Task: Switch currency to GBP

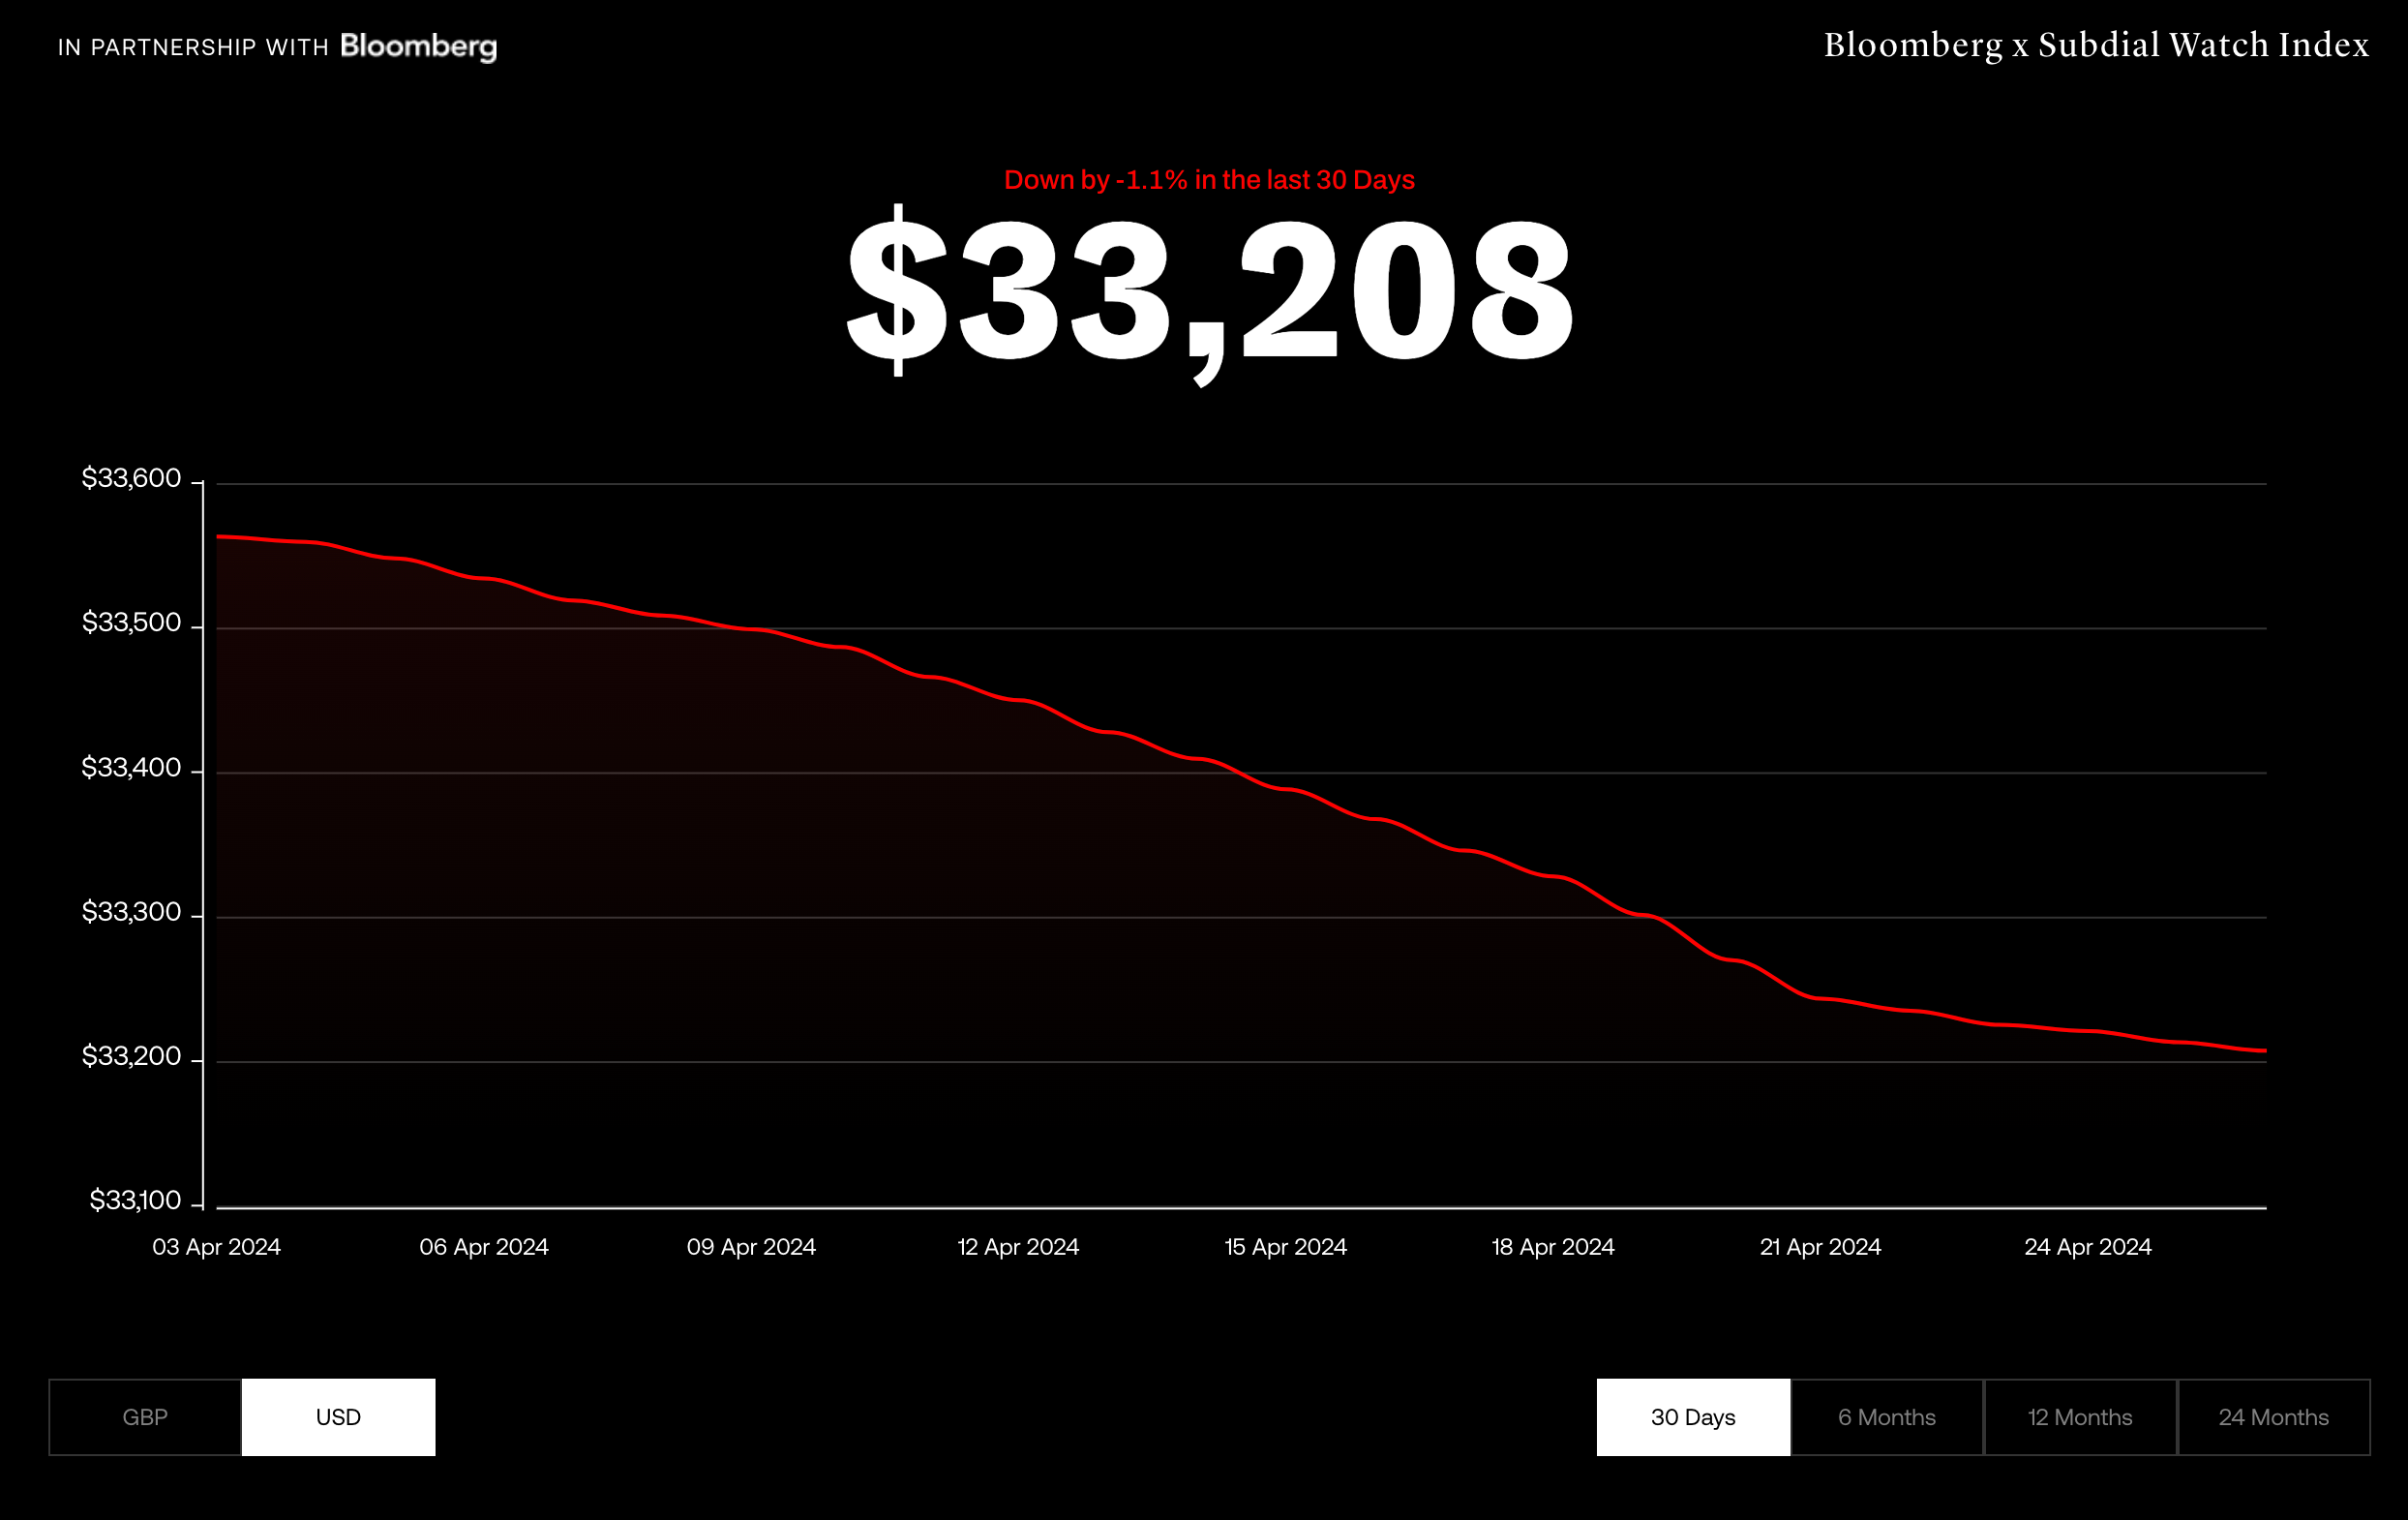Action: 145,1417
